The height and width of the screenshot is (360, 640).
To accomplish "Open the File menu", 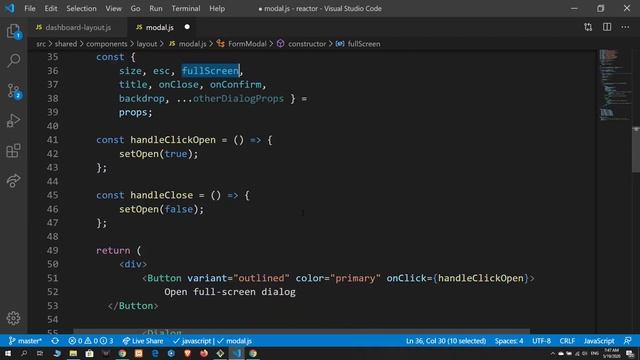I will click(30, 8).
